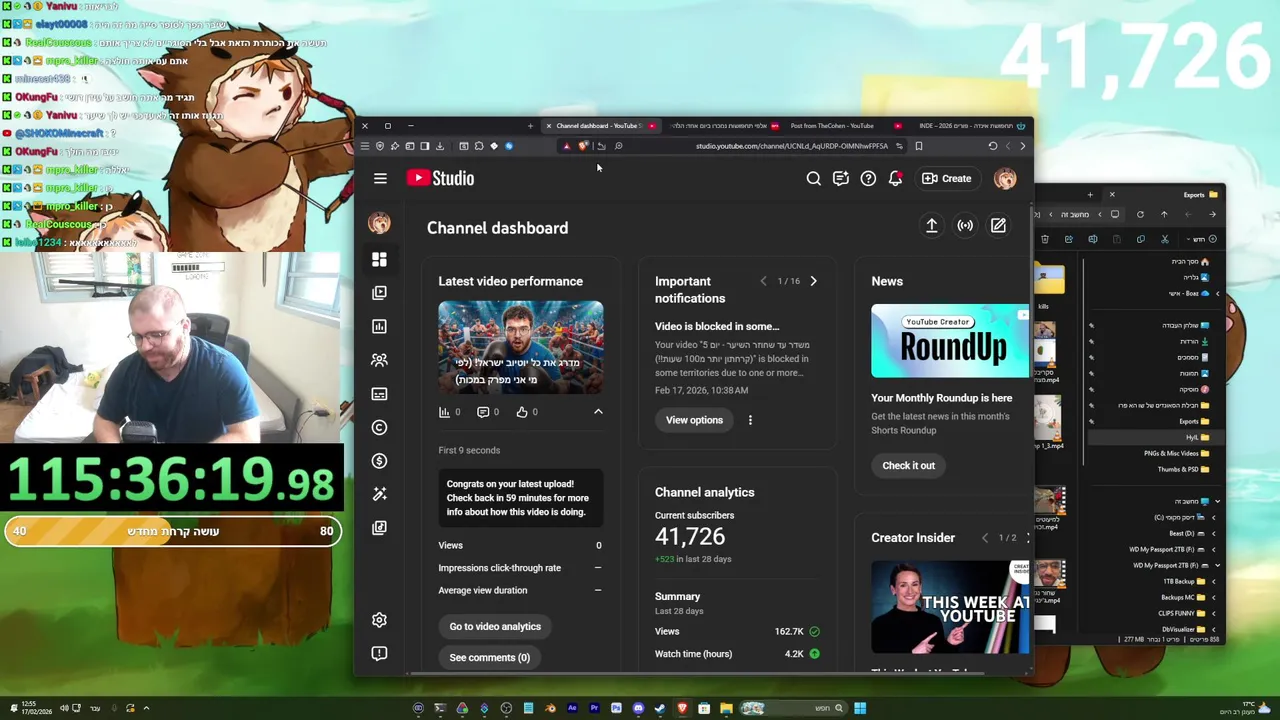Click the Create button
This screenshot has width=1280, height=720.
tap(946, 179)
